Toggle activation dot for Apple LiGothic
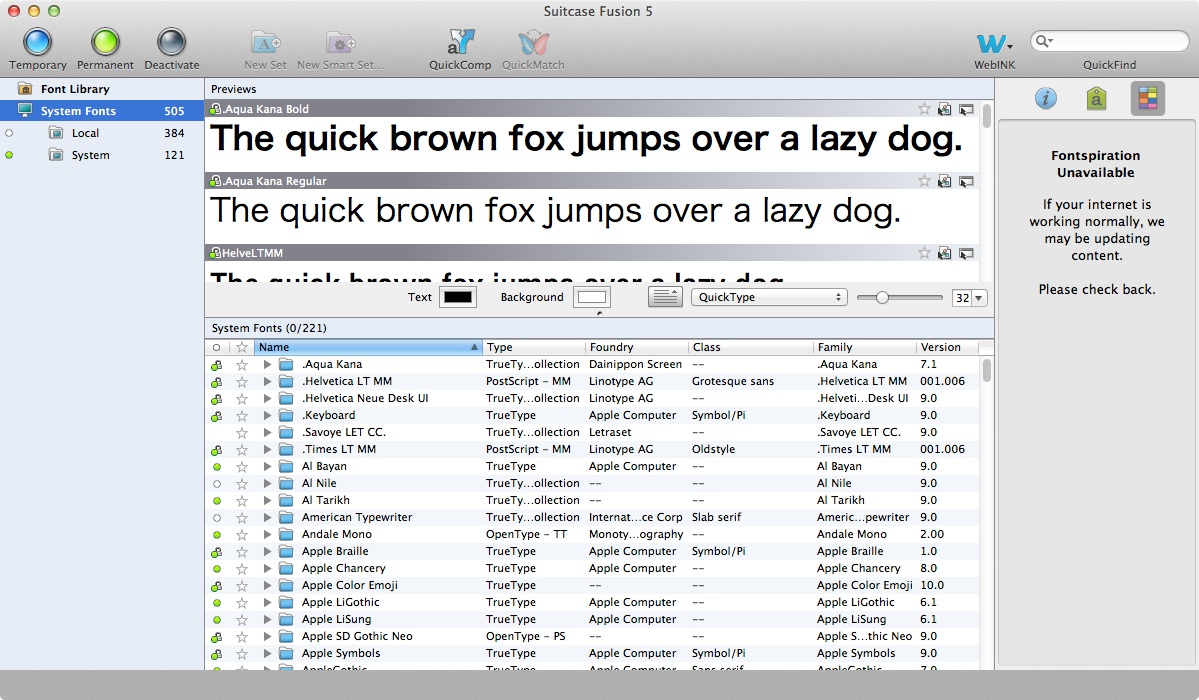Viewport: 1199px width, 700px height. (217, 603)
